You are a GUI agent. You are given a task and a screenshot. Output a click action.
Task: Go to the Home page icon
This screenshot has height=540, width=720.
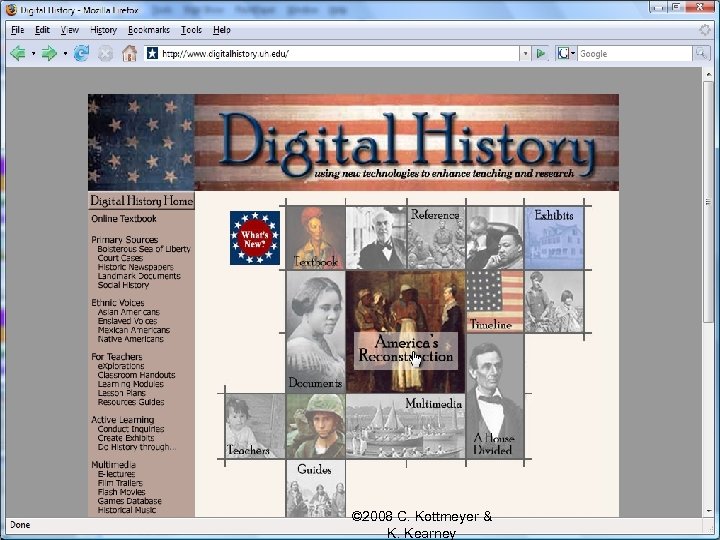129,54
